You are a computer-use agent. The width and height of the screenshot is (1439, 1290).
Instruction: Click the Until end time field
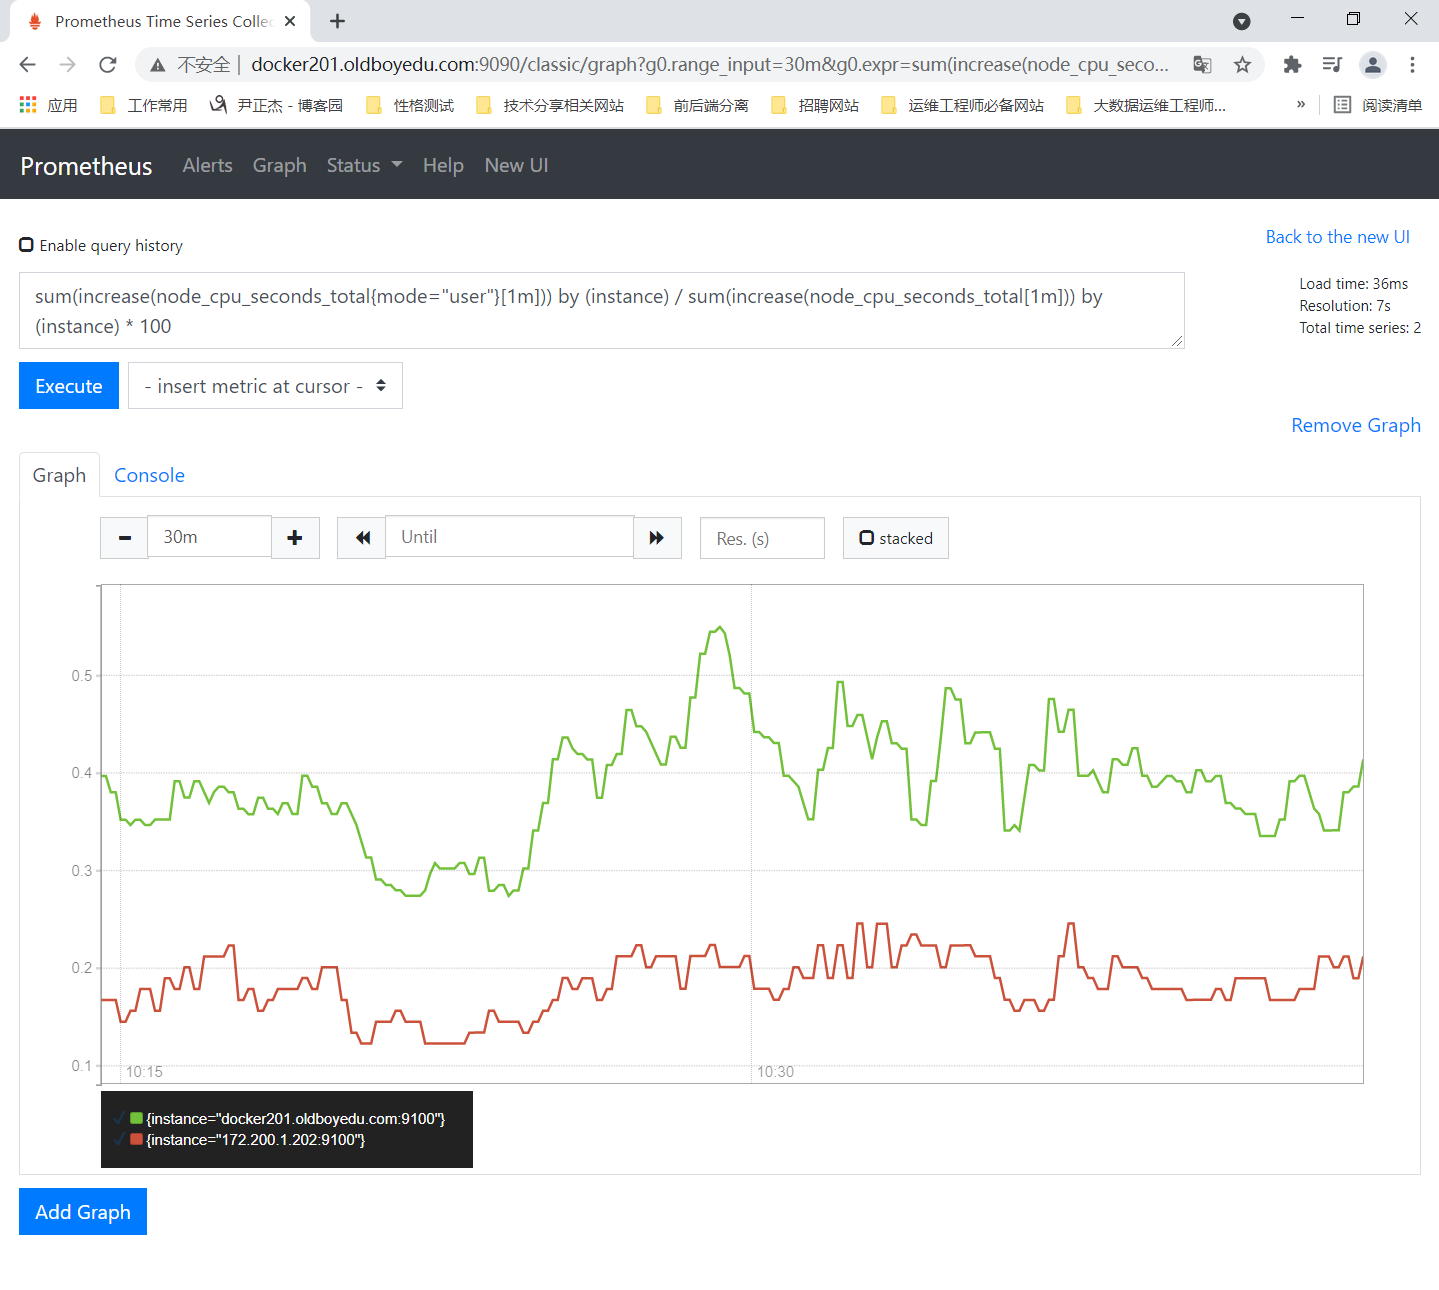[509, 537]
